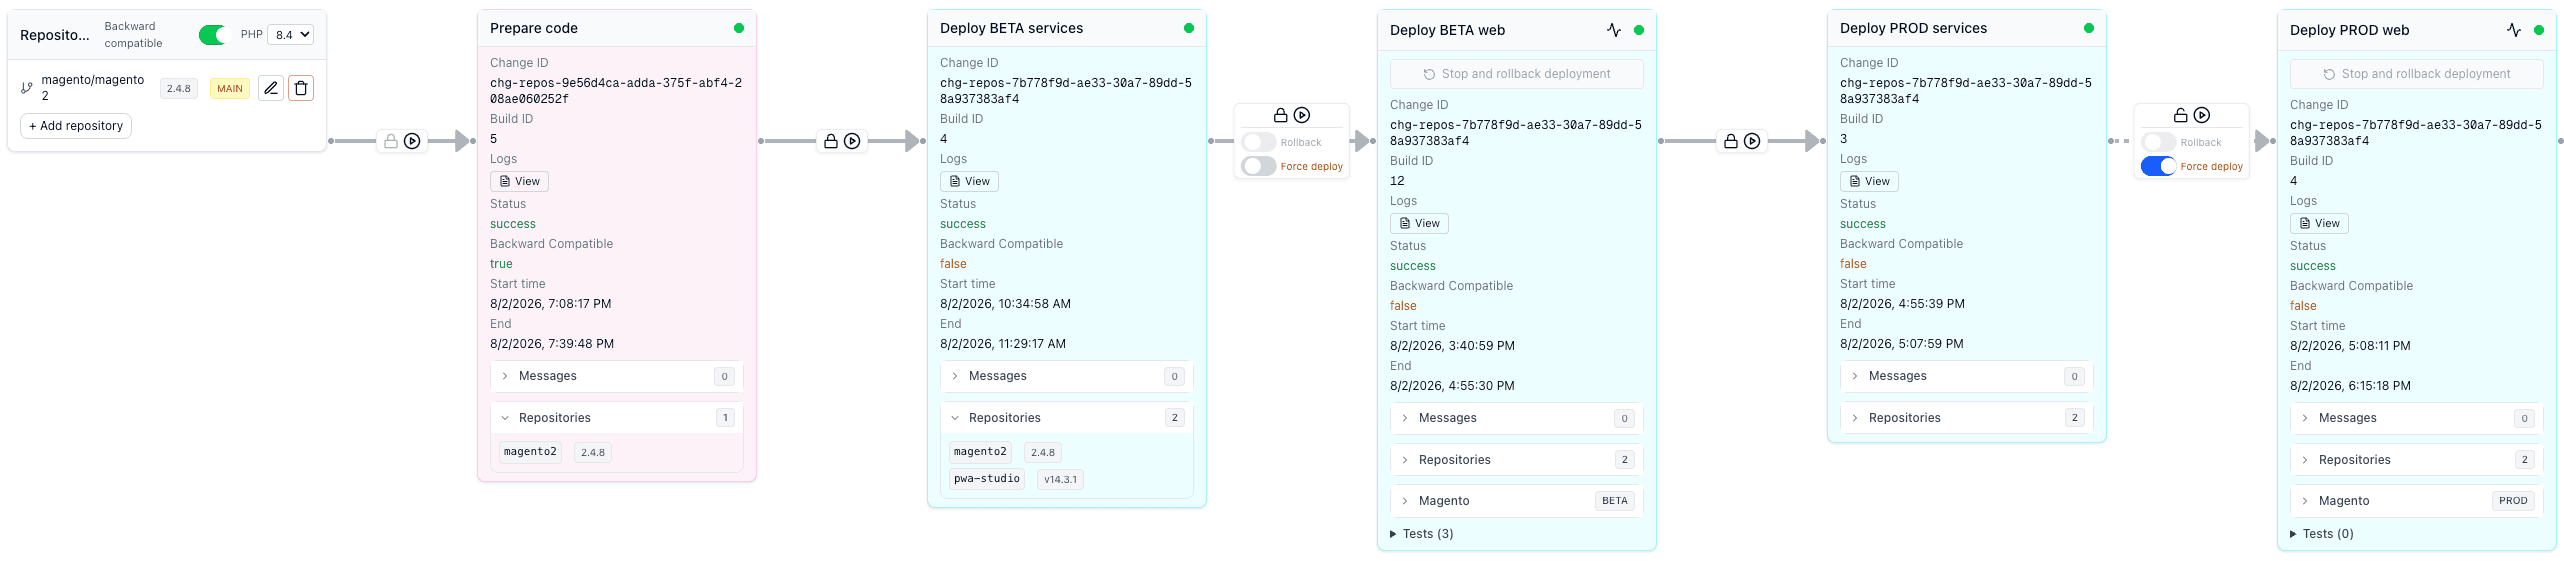This screenshot has width=2564, height=561.
Task: Click lock icon before Deploy PROD services
Action: click(x=1731, y=141)
